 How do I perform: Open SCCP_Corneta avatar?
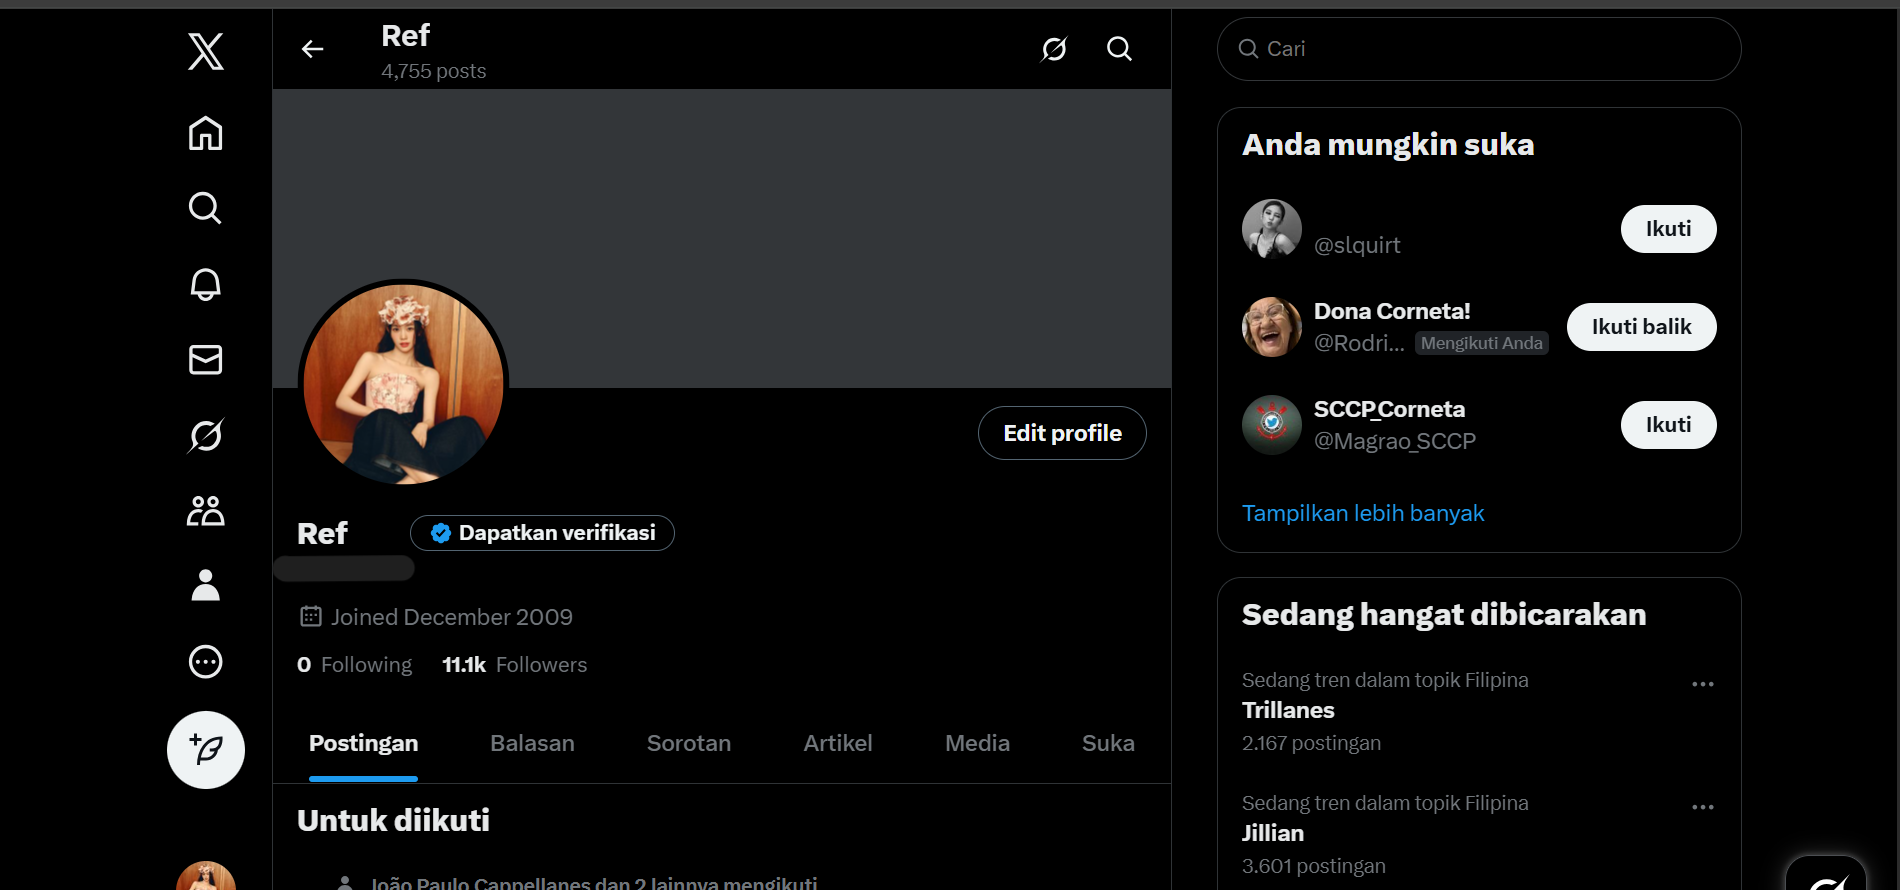click(1272, 425)
